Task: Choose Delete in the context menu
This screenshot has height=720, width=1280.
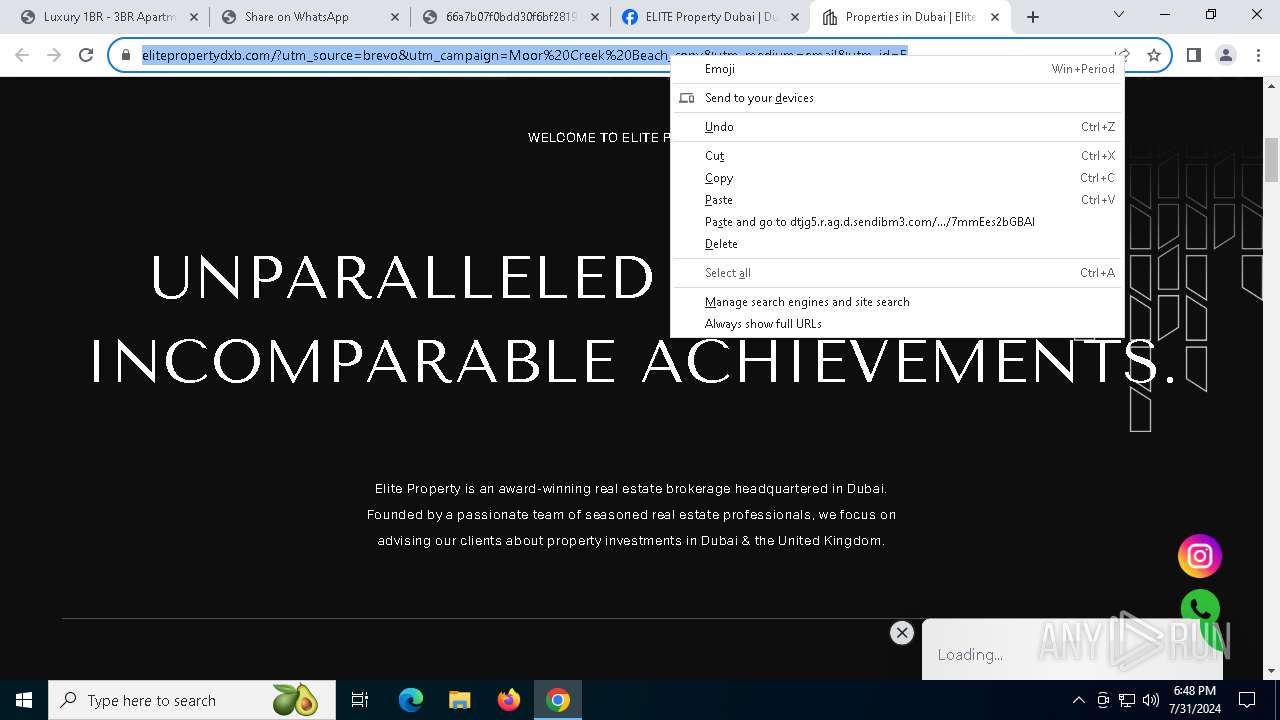Action: point(897,244)
